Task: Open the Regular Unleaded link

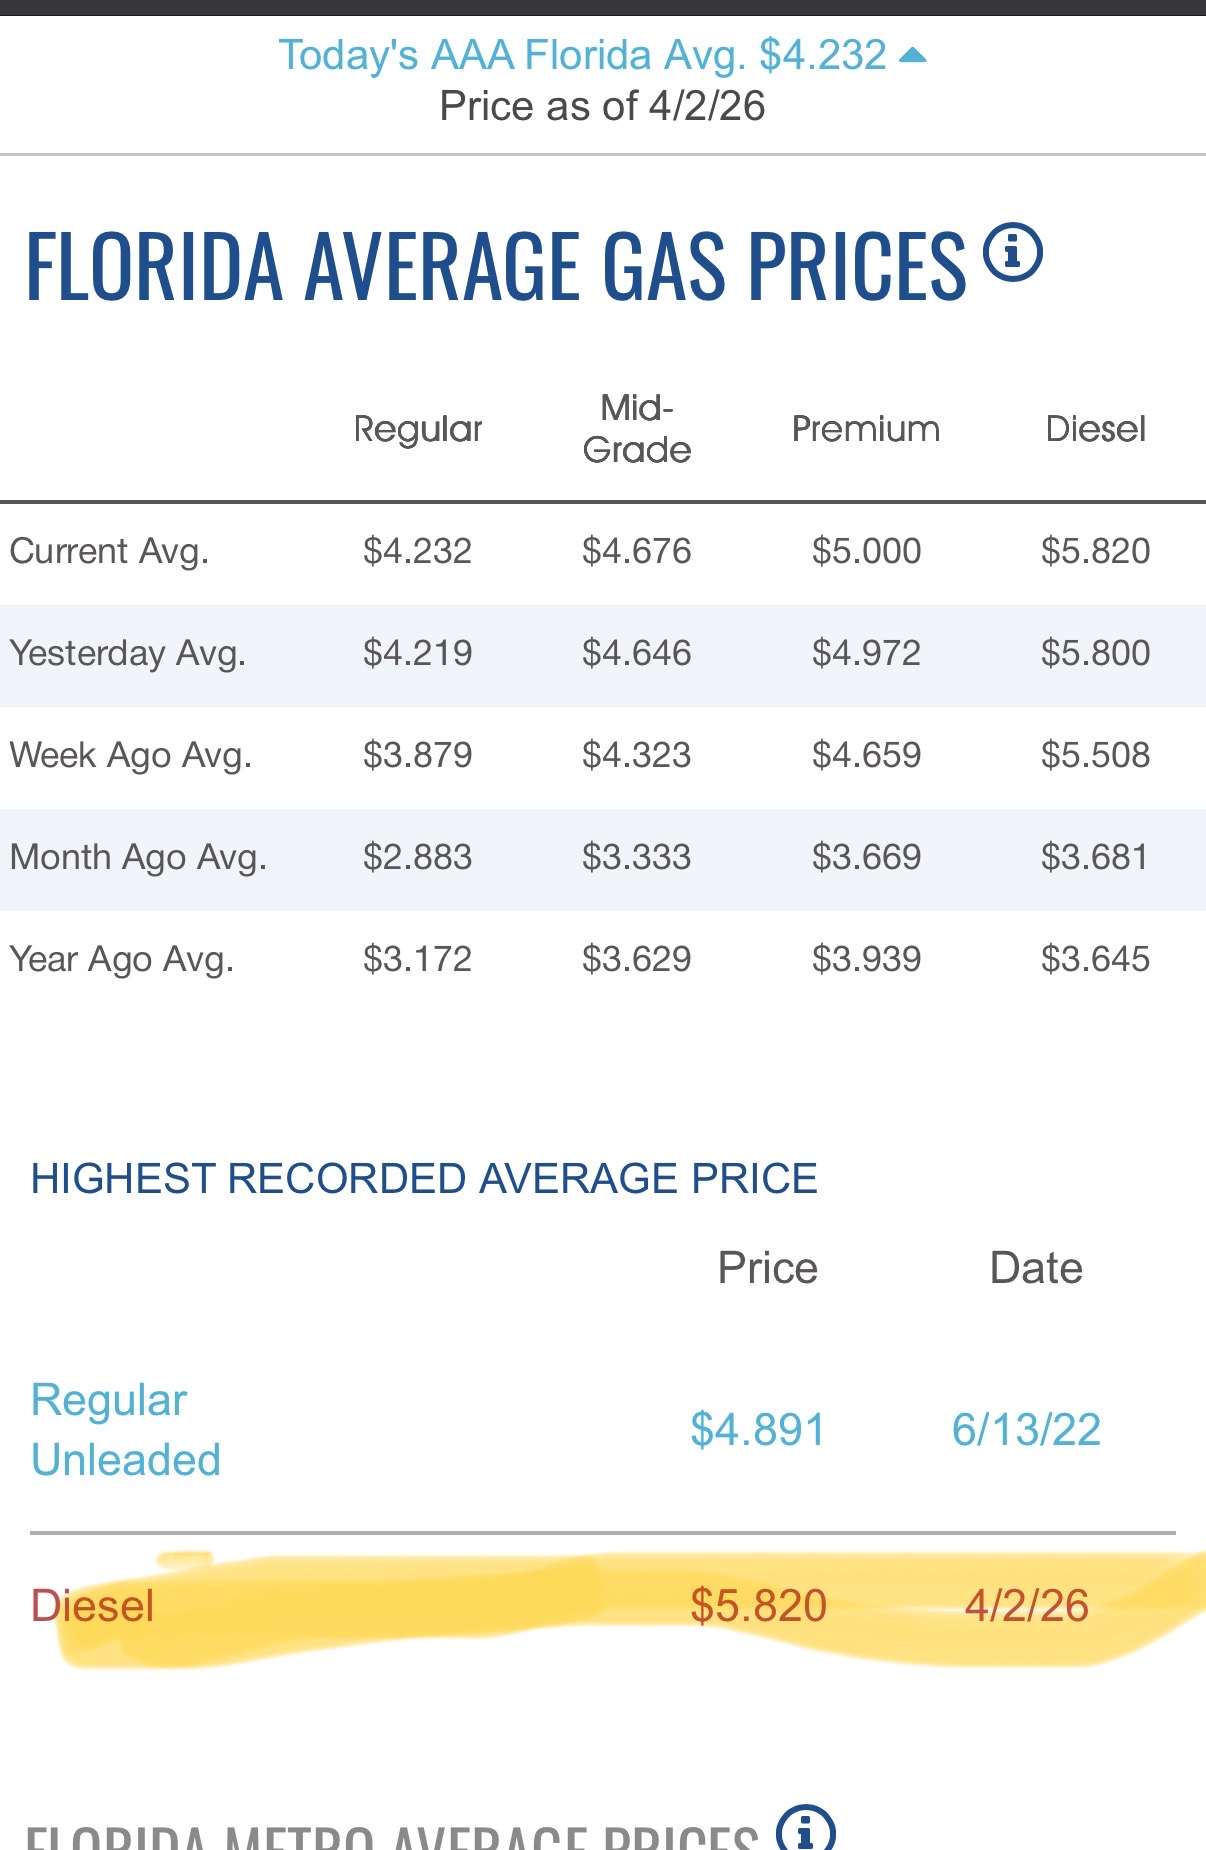Action: 126,1429
